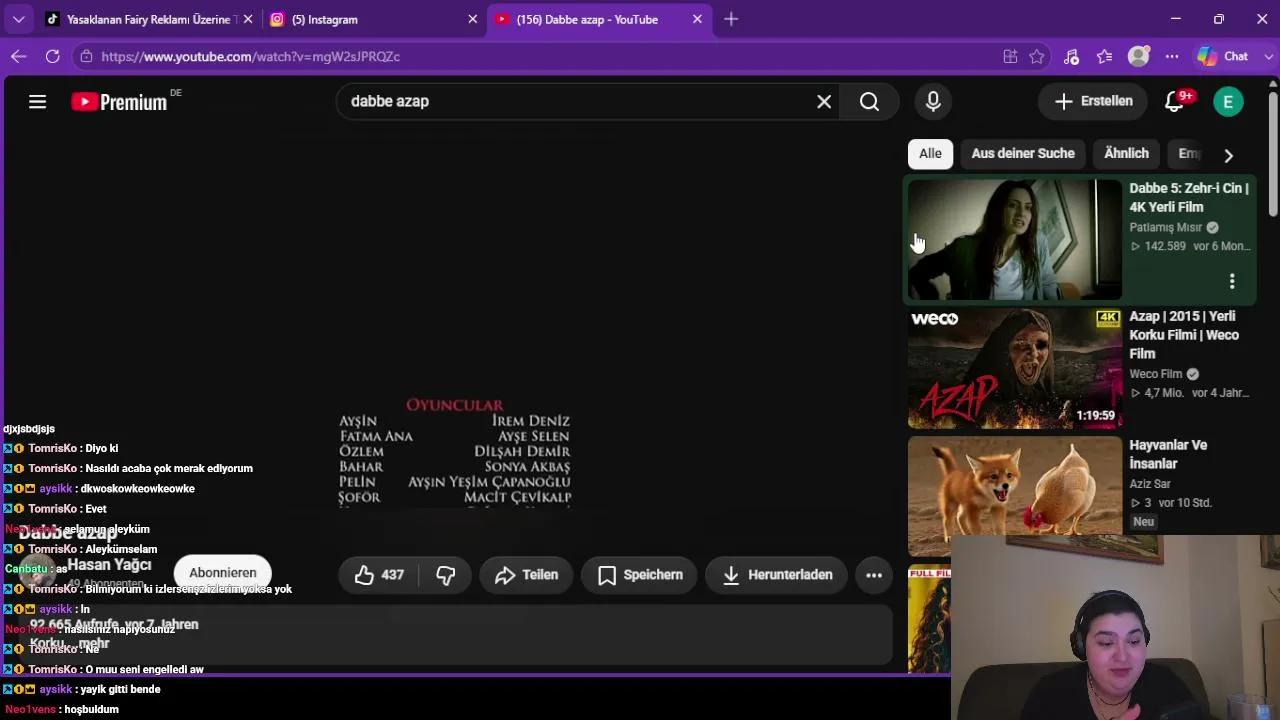Close the TikTok Fairy Reklamı tab
Image resolution: width=1280 pixels, height=720 pixels.
click(247, 19)
